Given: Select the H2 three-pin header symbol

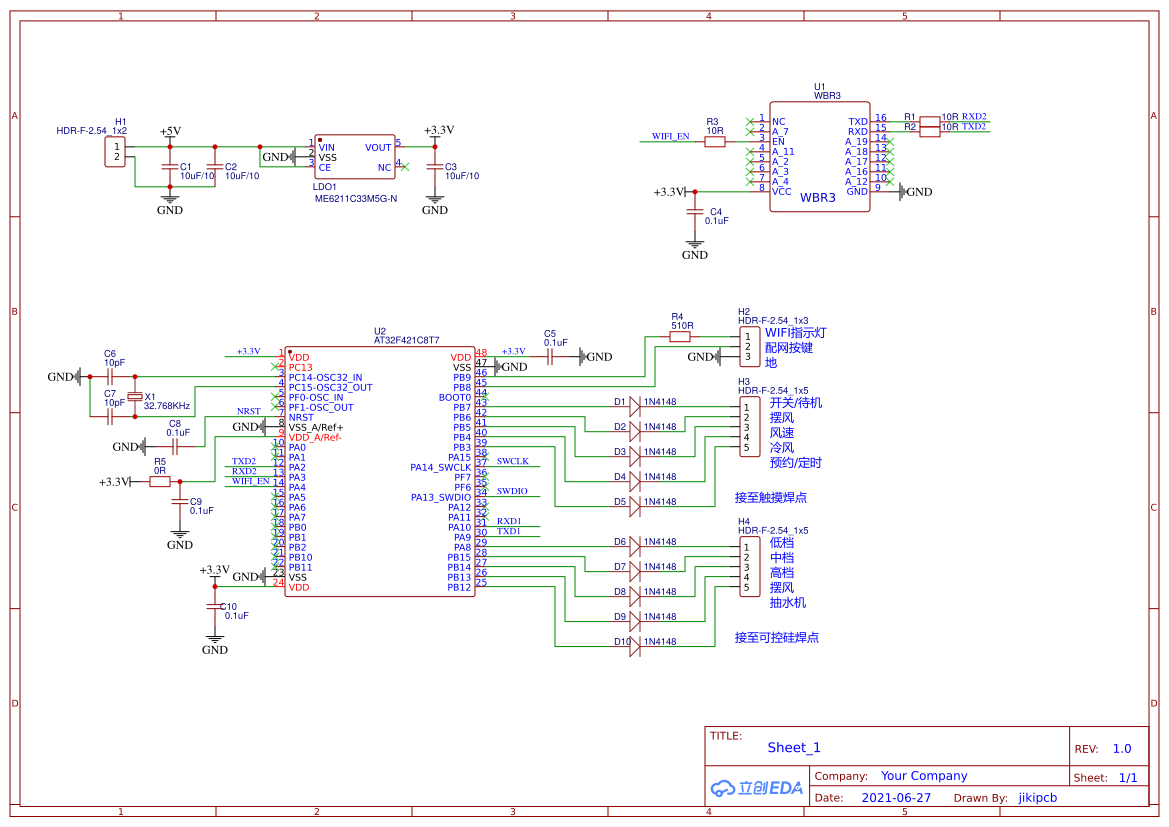Looking at the screenshot, I should (x=748, y=347).
